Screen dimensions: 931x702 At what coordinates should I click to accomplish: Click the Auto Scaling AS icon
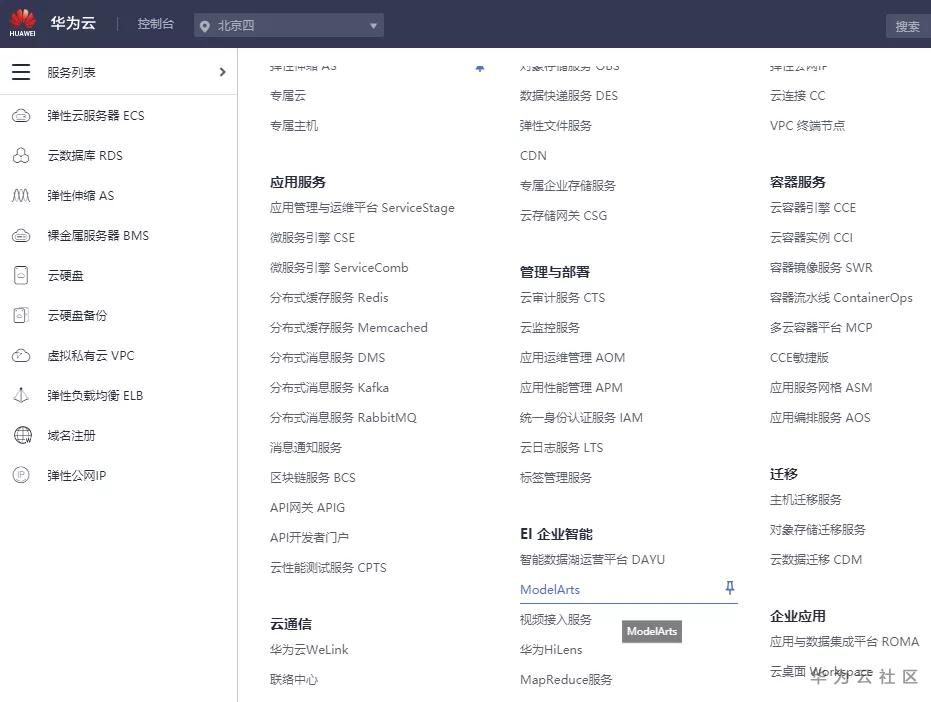pos(21,195)
